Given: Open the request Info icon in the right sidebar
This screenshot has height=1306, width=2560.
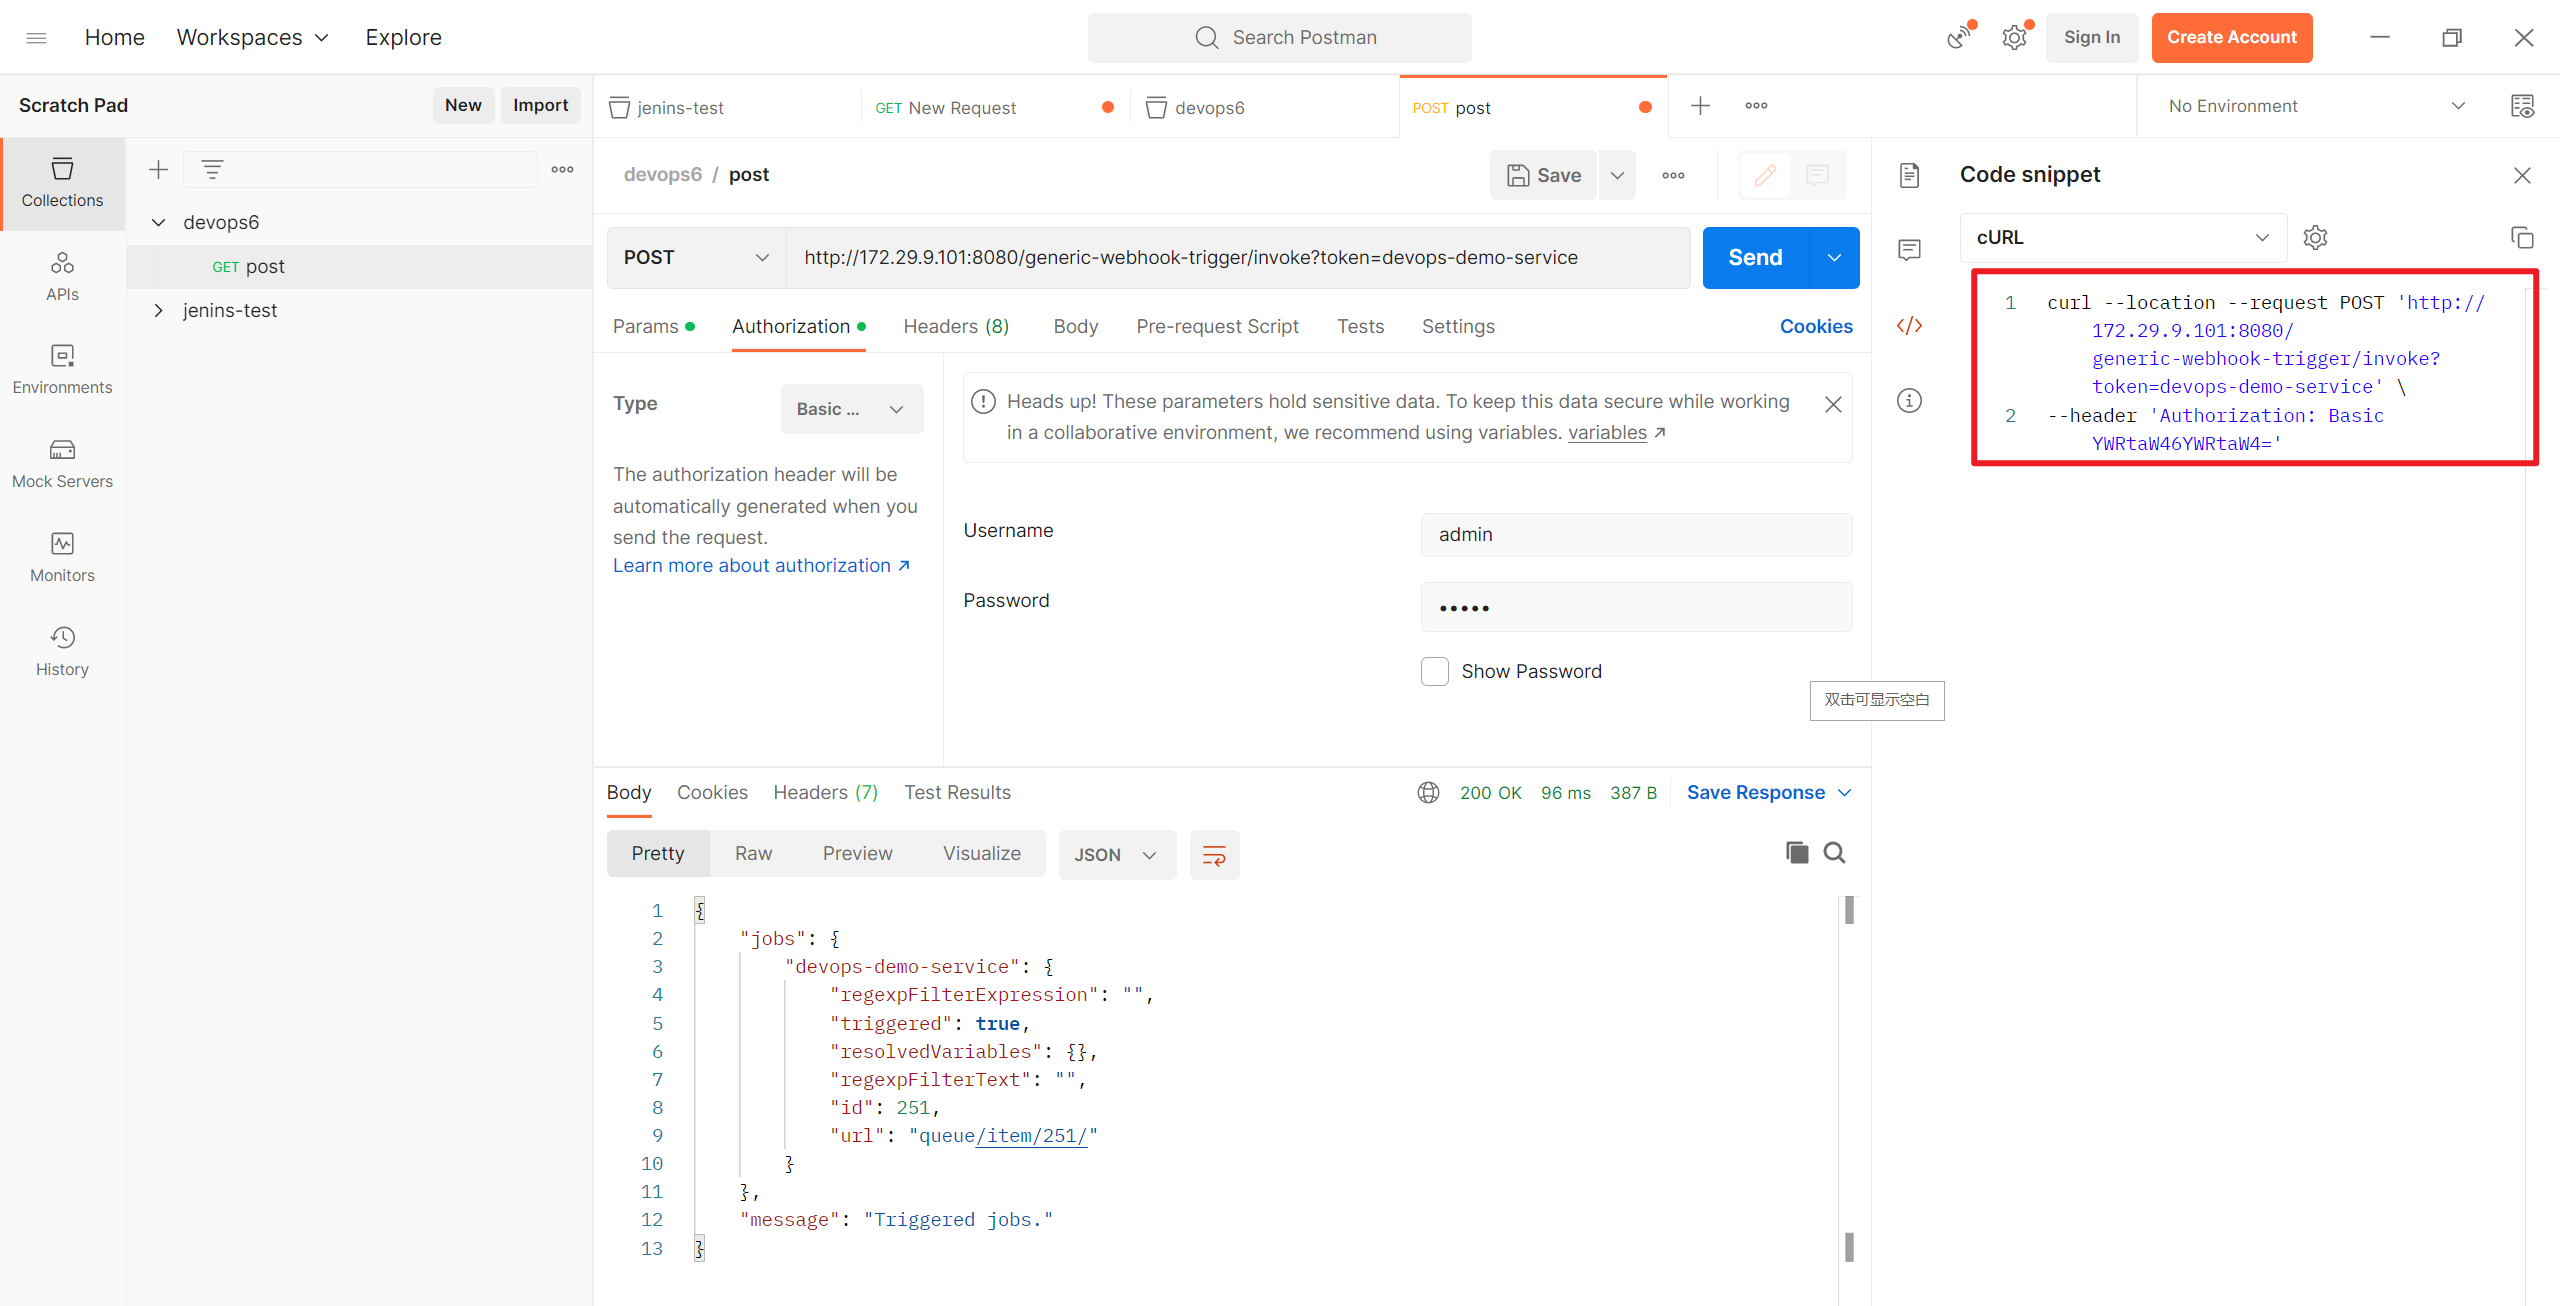Looking at the screenshot, I should click(x=1909, y=401).
